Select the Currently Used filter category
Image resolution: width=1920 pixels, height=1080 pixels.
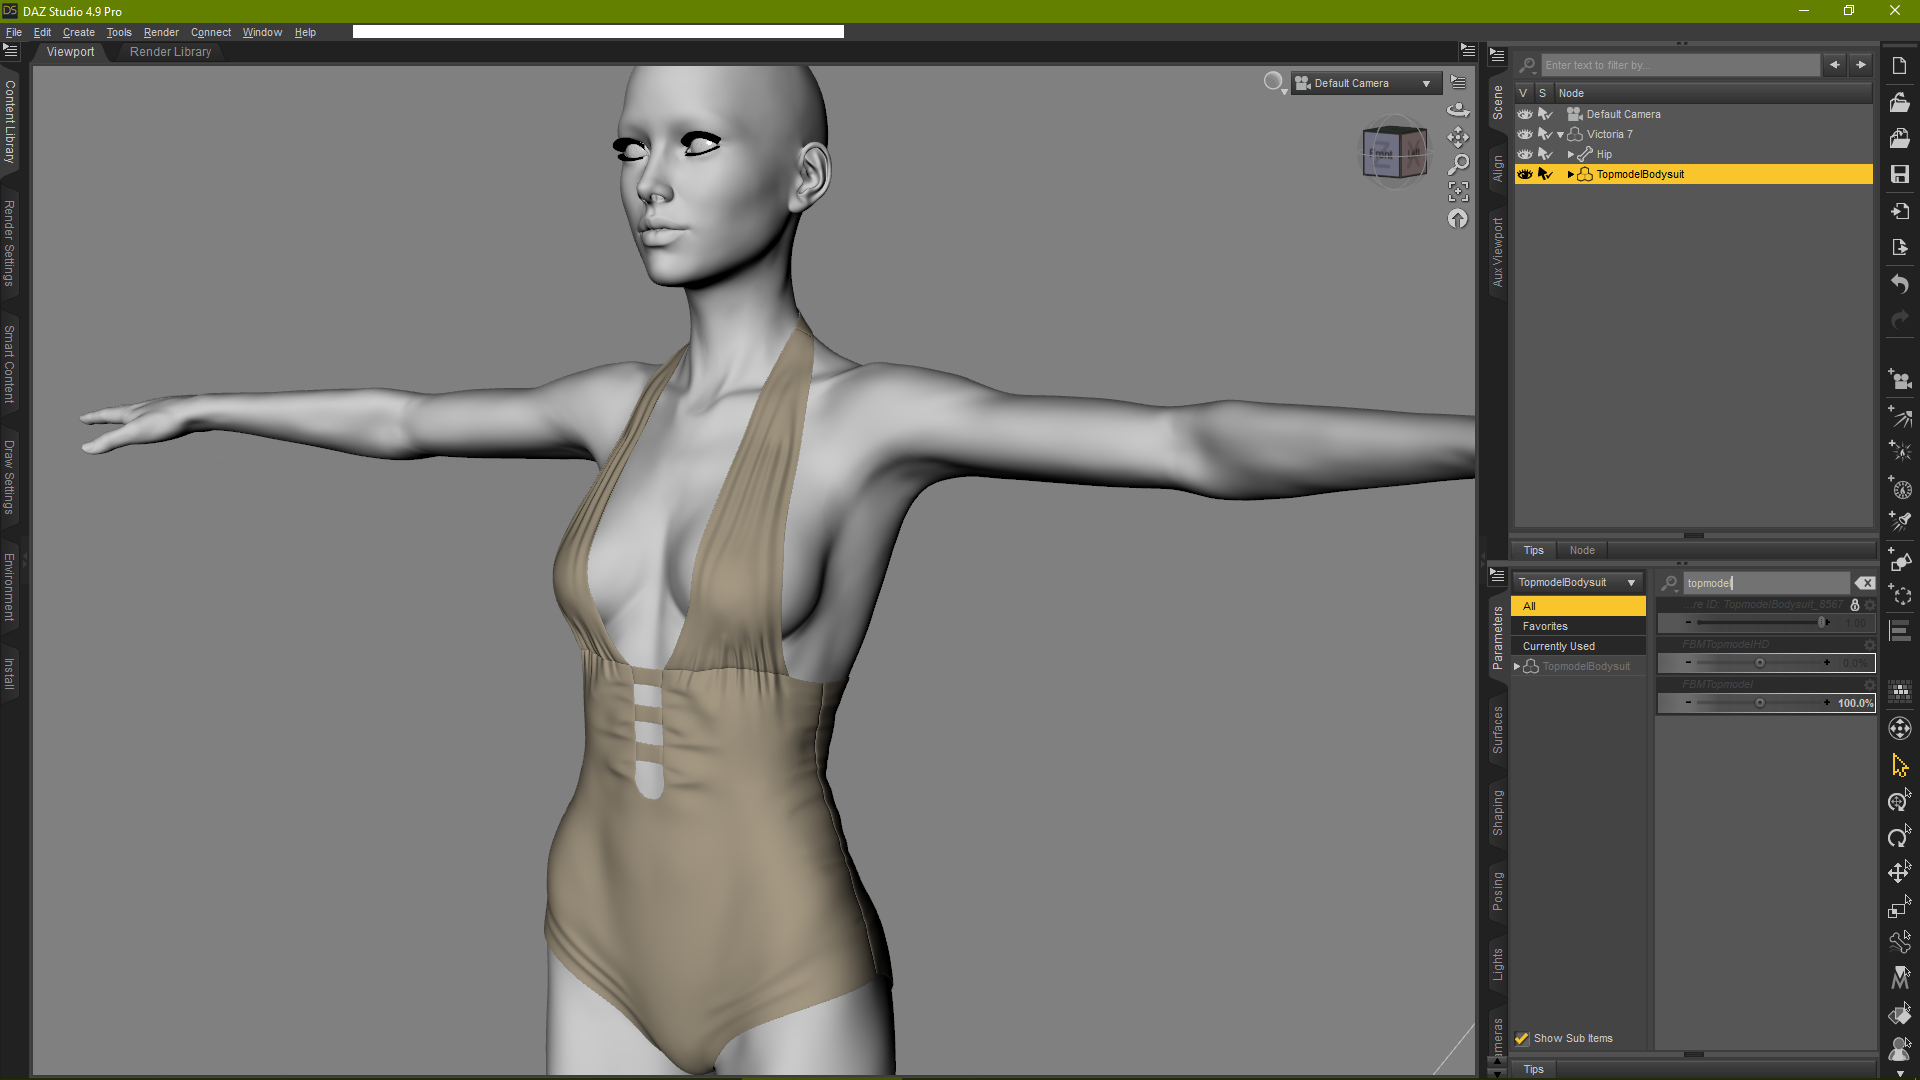tap(1559, 646)
